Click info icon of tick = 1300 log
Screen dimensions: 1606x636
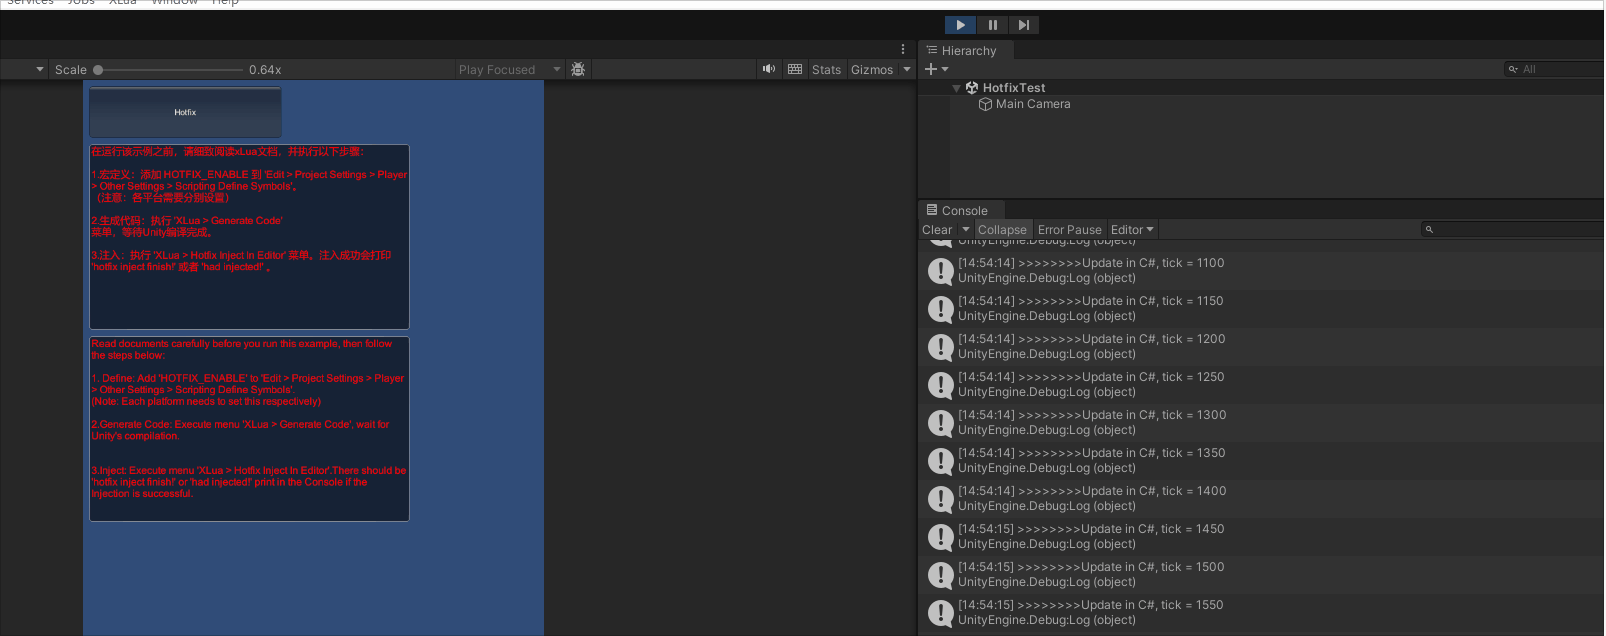[940, 423]
